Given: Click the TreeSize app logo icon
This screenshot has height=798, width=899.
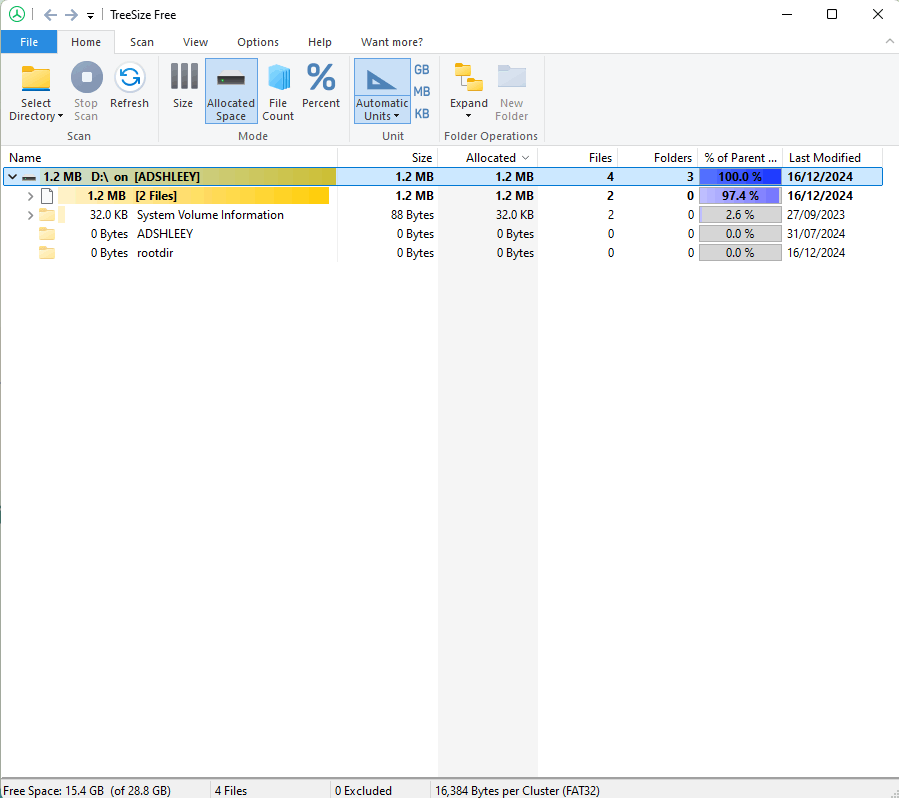Looking at the screenshot, I should point(17,14).
